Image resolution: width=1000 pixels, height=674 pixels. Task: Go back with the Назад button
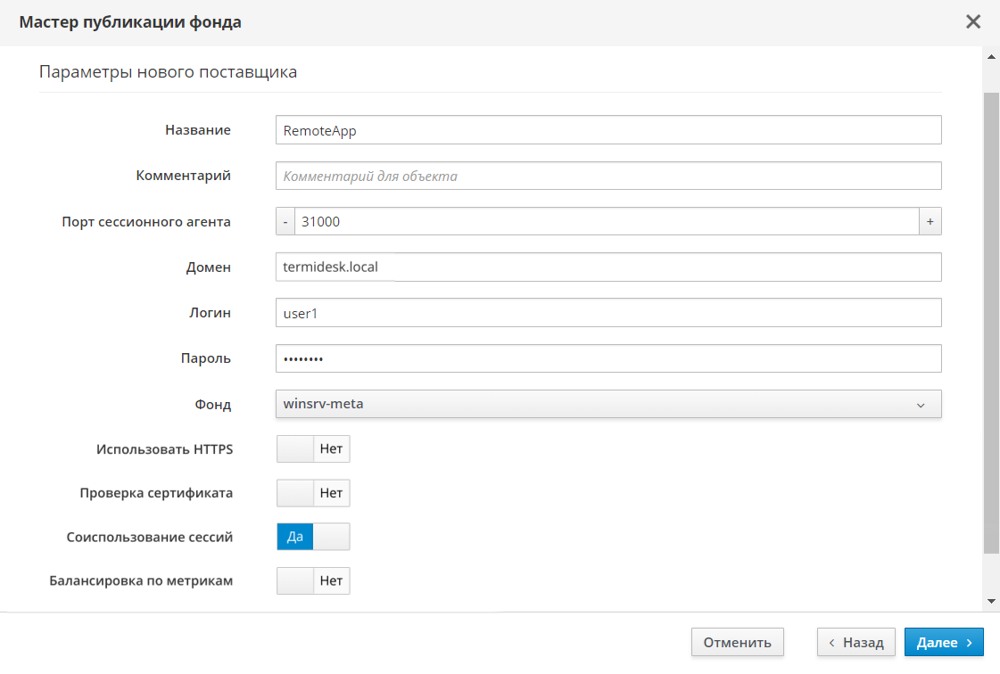855,642
